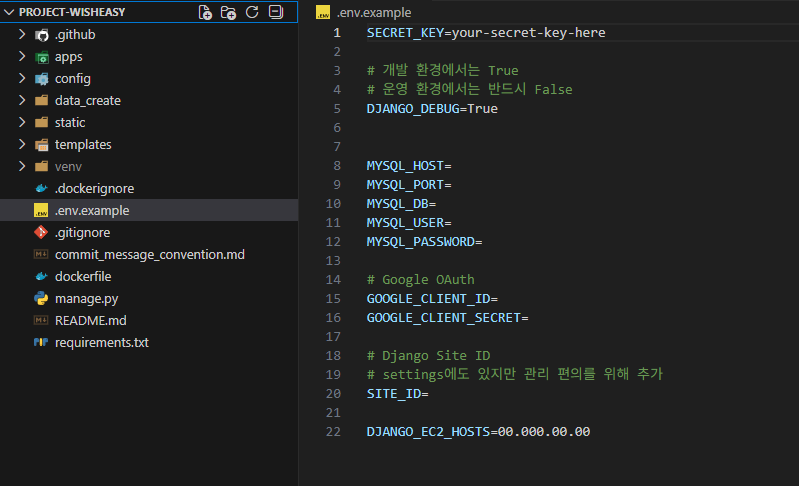799x486 pixels.
Task: Click the New File icon in explorer header
Action: click(205, 12)
